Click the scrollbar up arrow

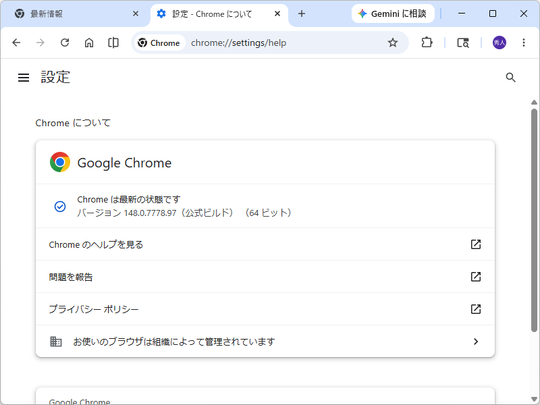coord(534,103)
